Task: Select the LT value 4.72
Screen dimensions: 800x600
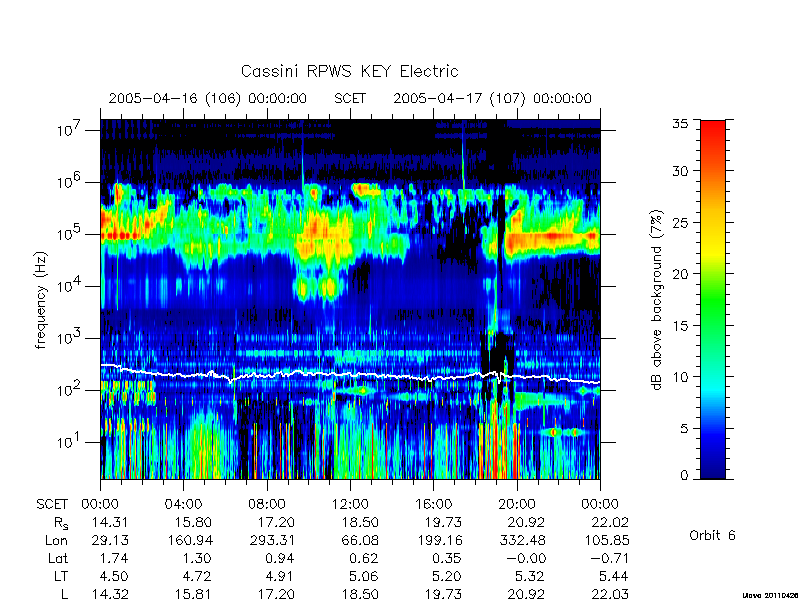Action: point(196,577)
